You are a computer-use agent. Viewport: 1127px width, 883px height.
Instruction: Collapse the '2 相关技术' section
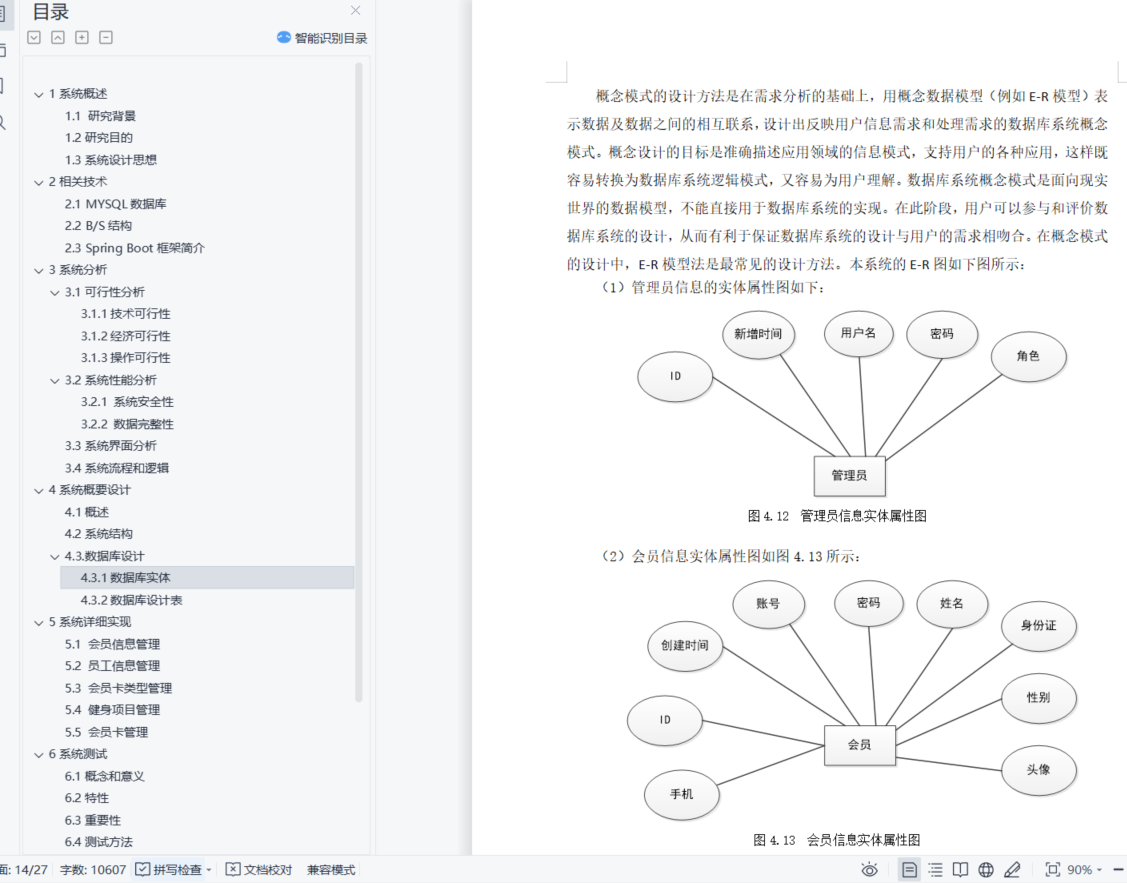[x=39, y=182]
